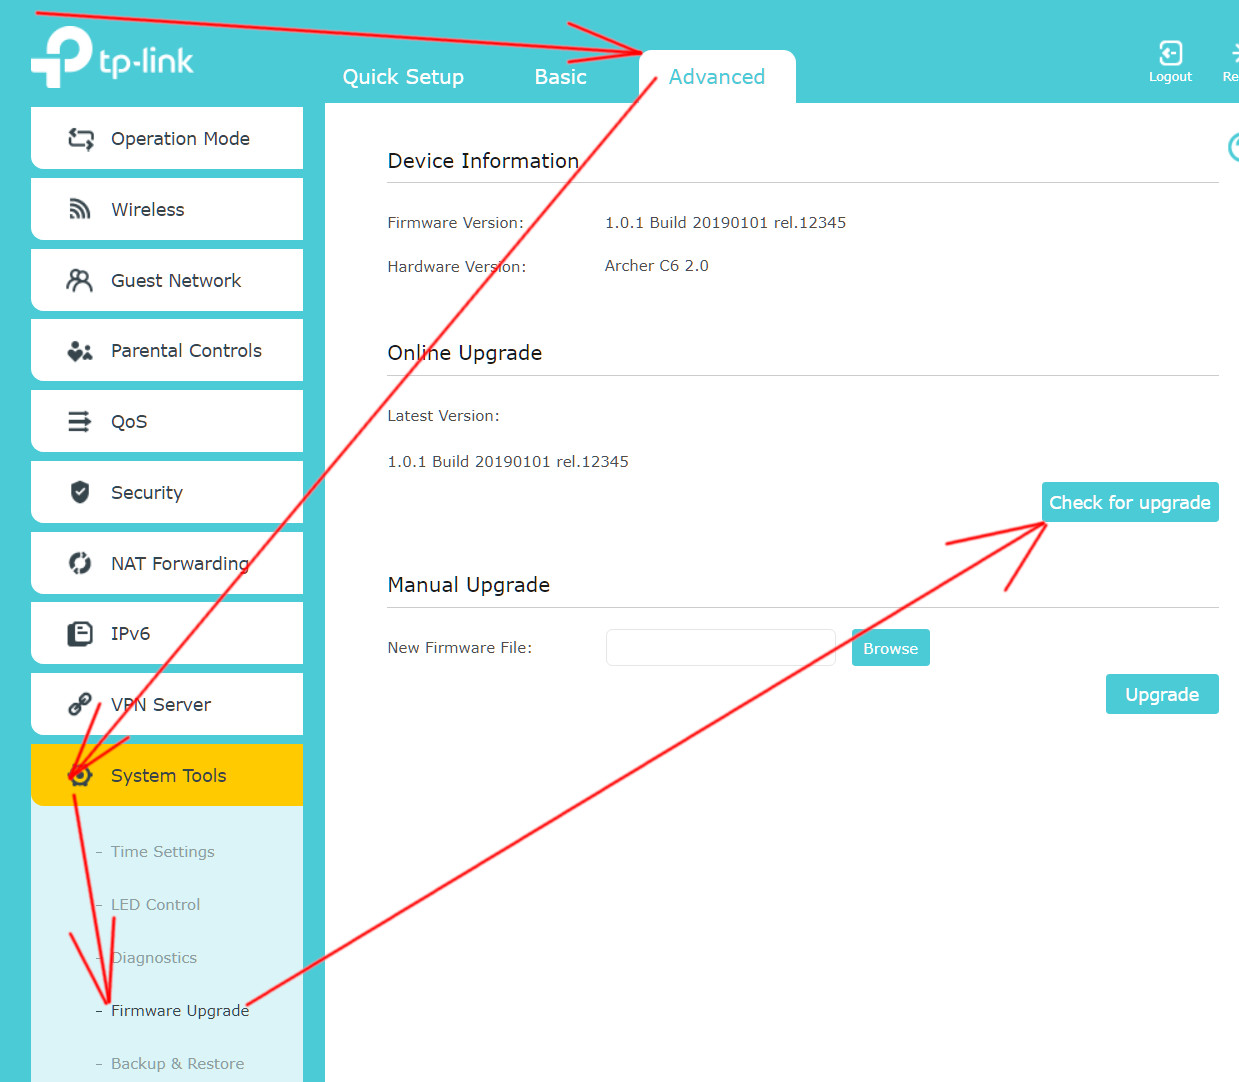Click the New Firmware File field

pos(720,648)
